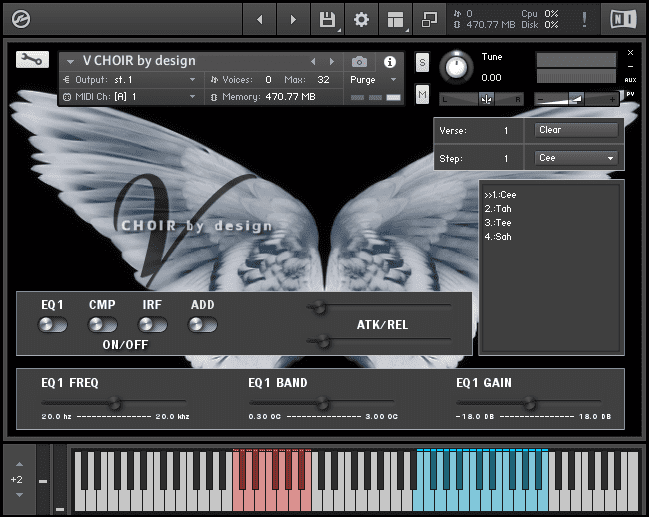Image resolution: width=649 pixels, height=517 pixels.
Task: Open options via the gear icon
Action: coord(361,19)
